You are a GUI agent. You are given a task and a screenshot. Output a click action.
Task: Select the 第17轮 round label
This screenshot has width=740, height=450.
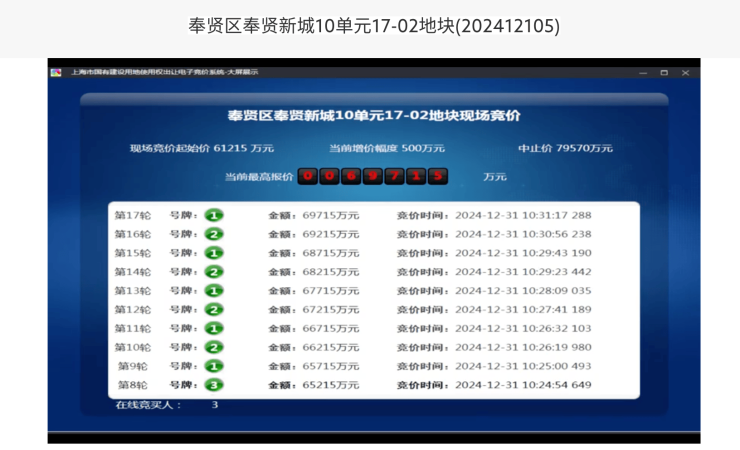tap(133, 216)
